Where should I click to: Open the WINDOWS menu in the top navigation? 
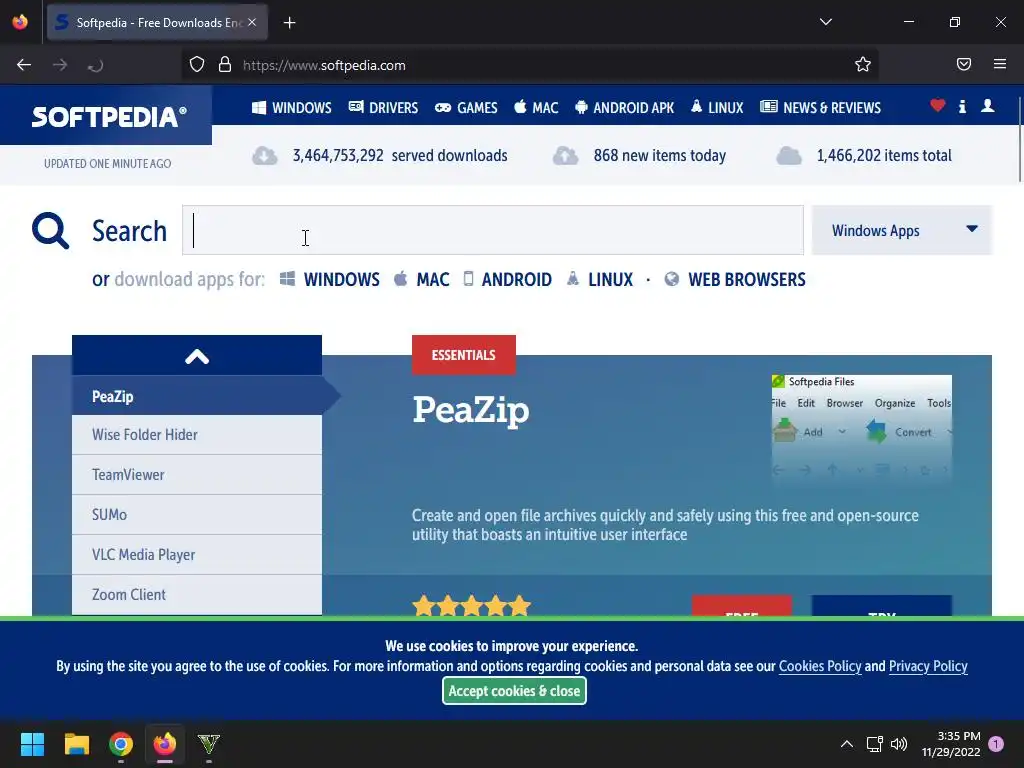point(292,108)
